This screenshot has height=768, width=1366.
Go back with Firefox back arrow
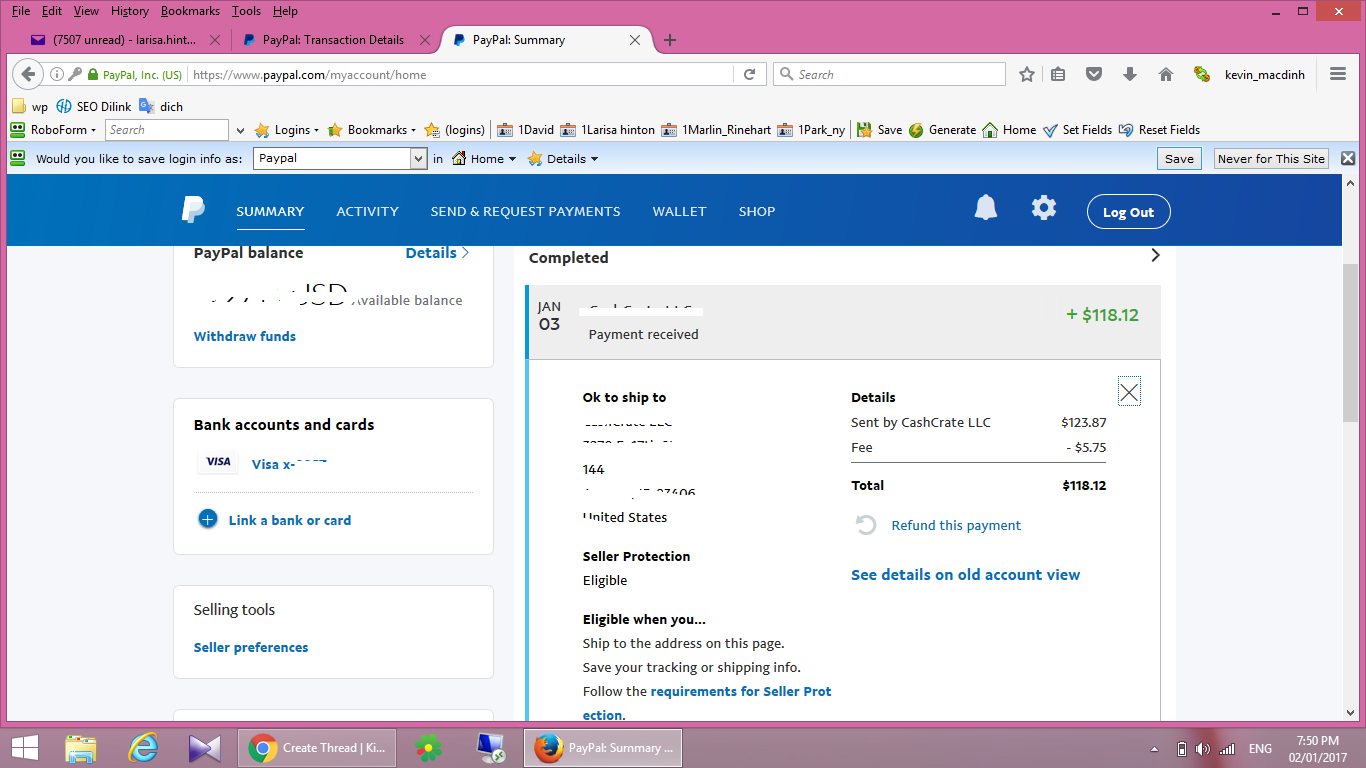click(x=28, y=74)
